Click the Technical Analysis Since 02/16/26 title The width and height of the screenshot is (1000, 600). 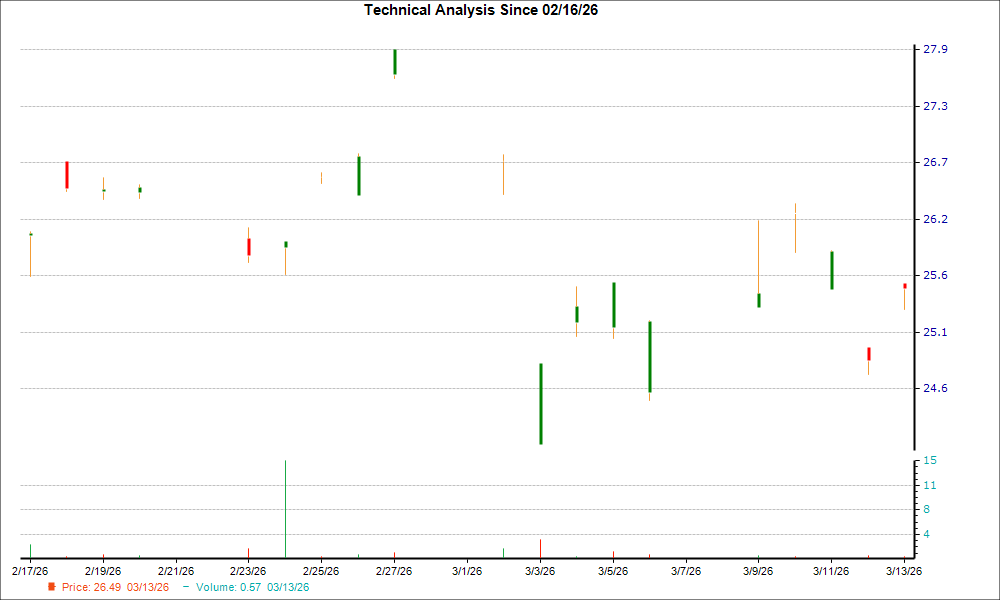click(x=481, y=11)
